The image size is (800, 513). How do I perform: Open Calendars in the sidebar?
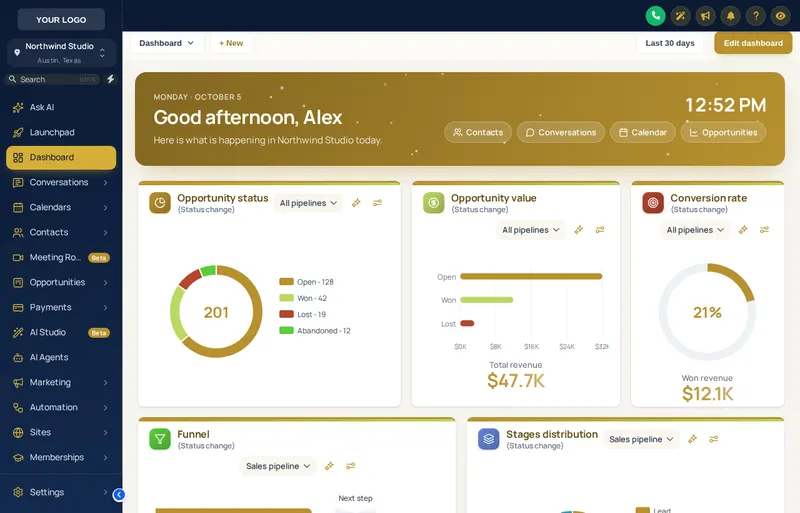(61, 207)
